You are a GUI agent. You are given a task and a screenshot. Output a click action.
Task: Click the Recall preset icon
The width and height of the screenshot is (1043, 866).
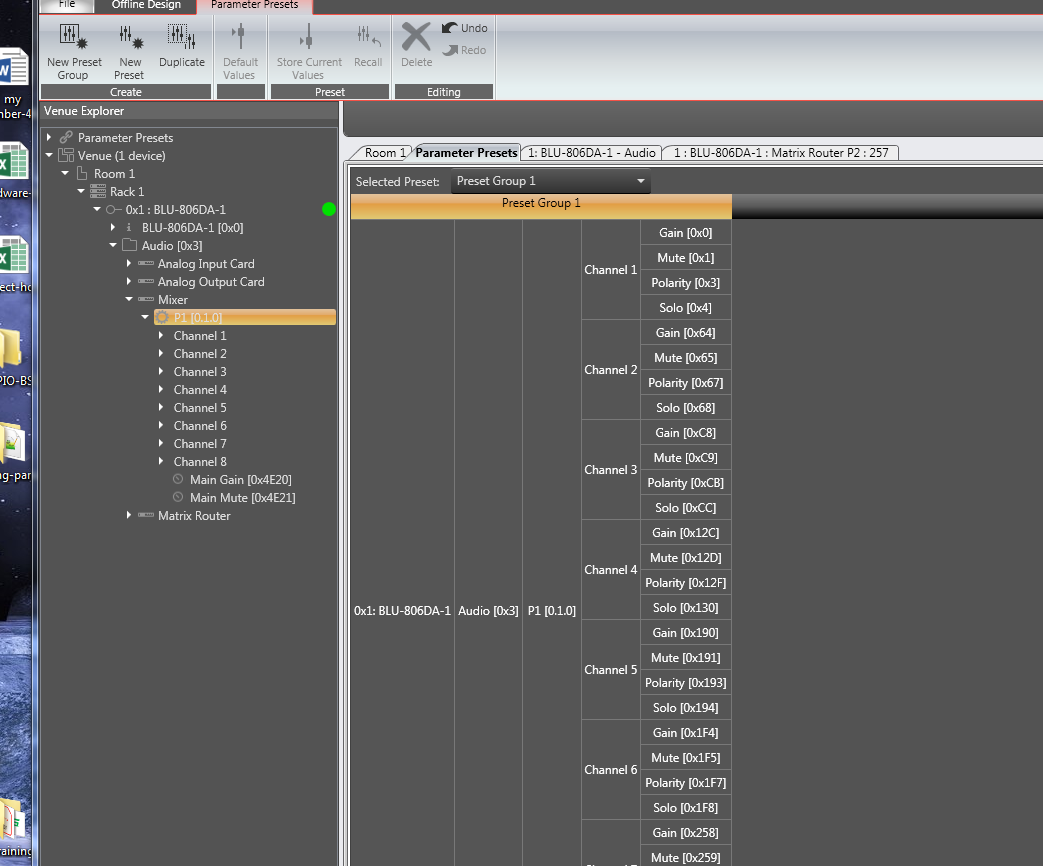point(368,37)
